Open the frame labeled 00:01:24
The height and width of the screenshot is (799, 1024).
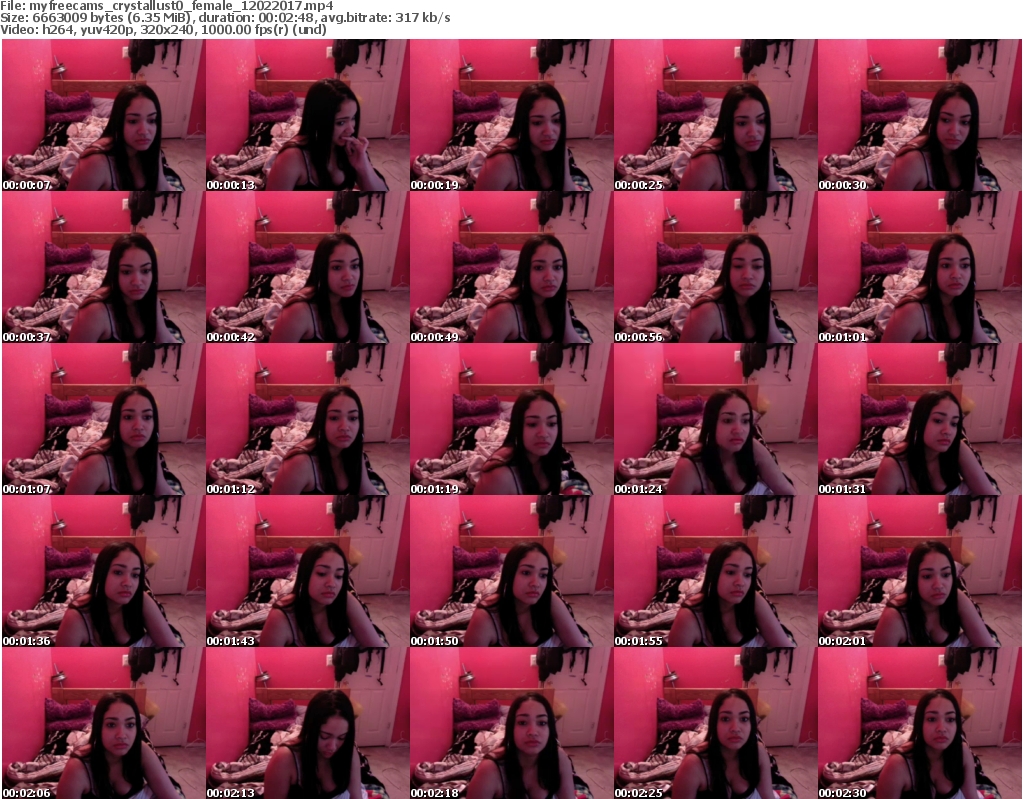(715, 419)
